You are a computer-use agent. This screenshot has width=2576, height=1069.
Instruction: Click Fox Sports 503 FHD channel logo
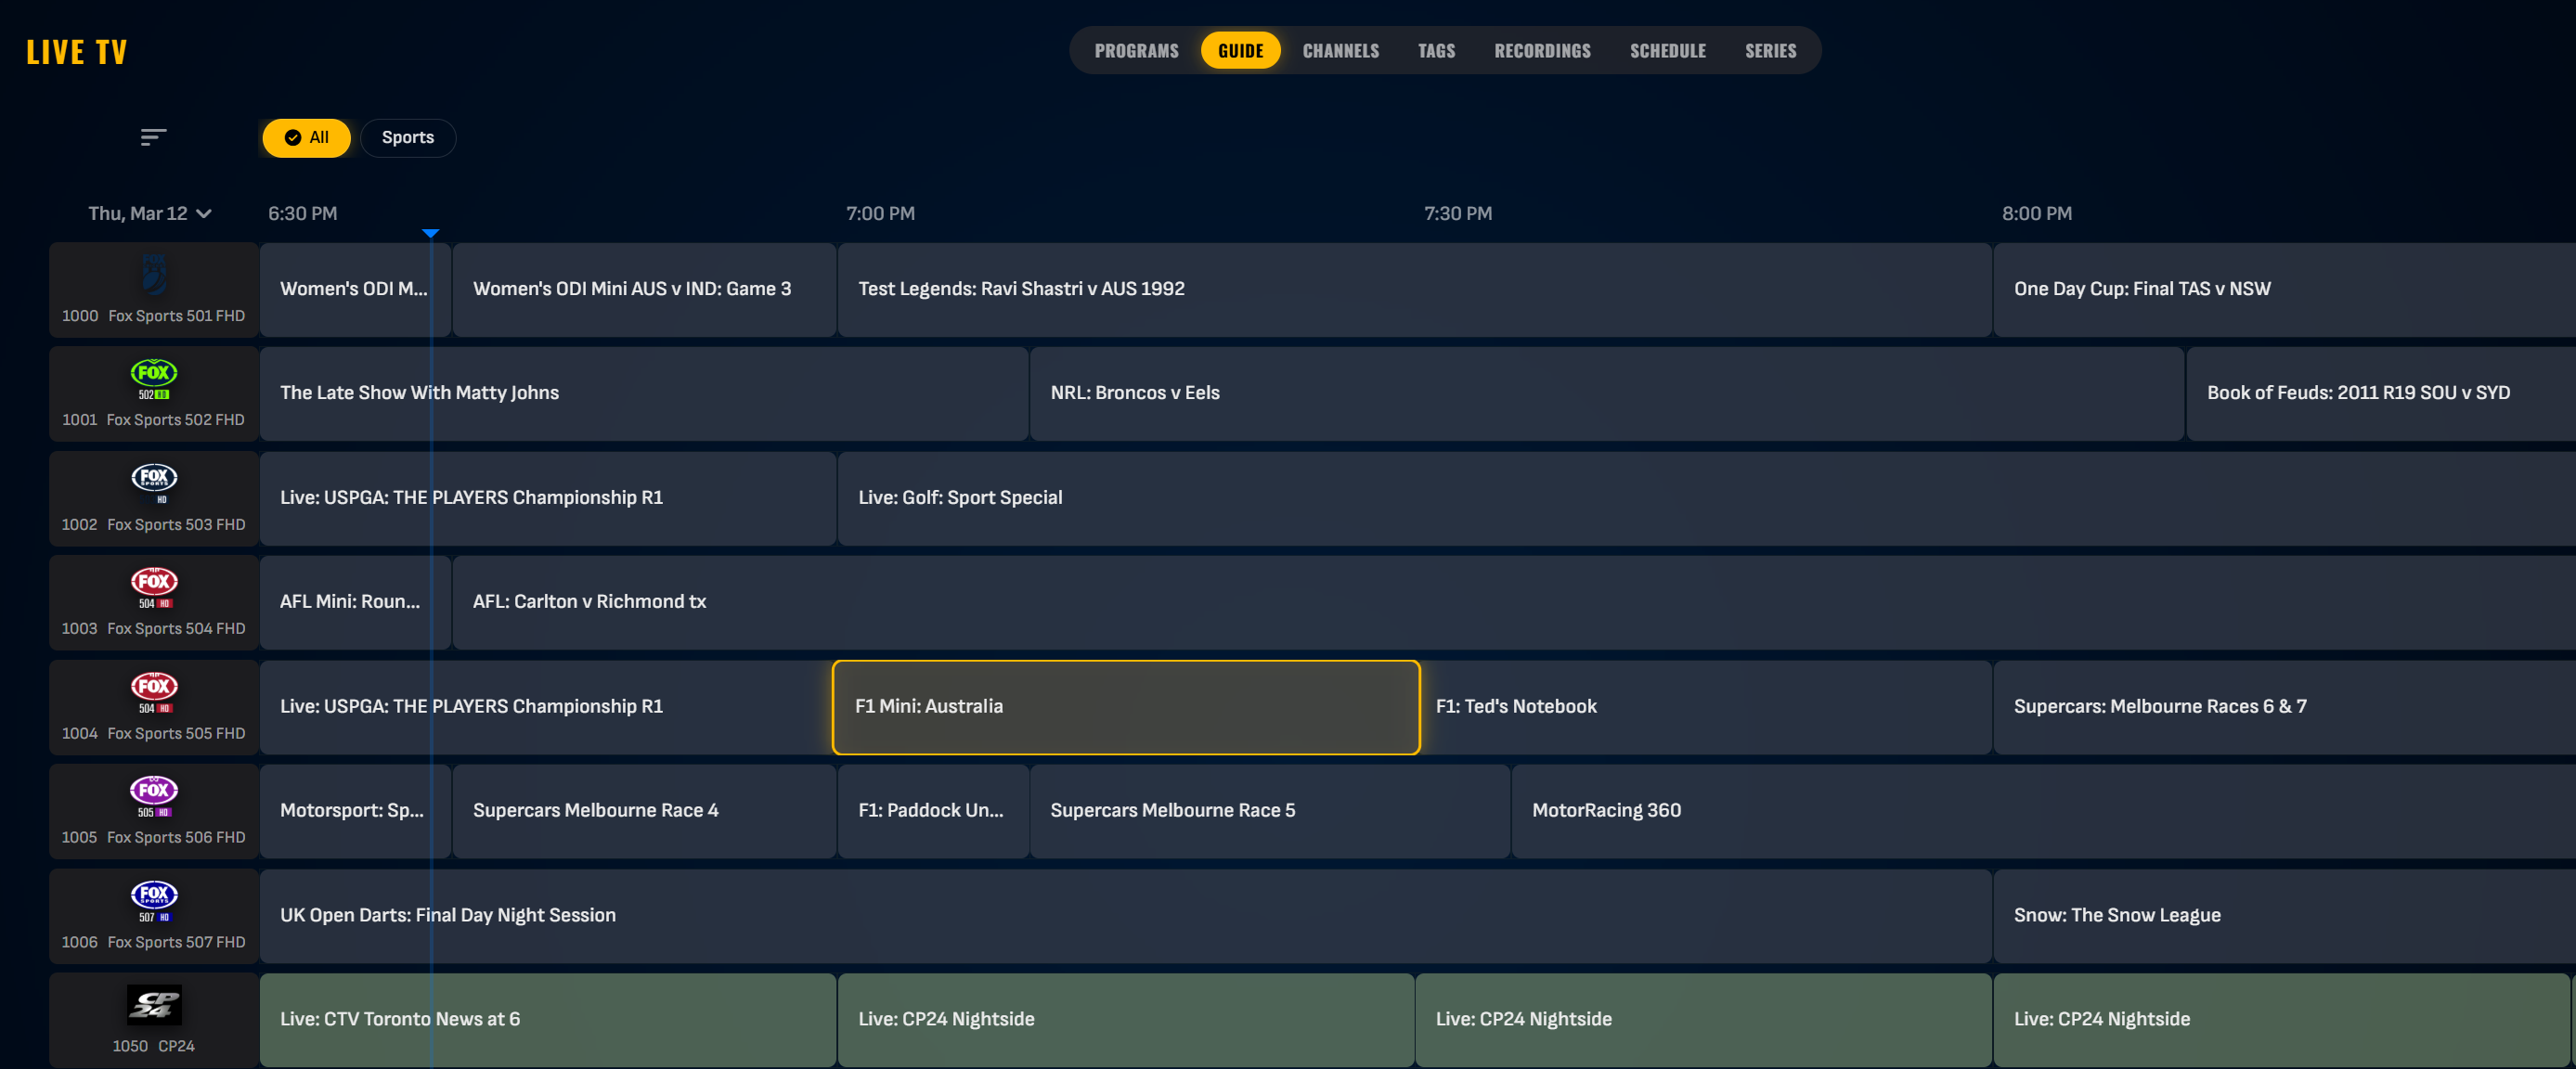coord(154,482)
